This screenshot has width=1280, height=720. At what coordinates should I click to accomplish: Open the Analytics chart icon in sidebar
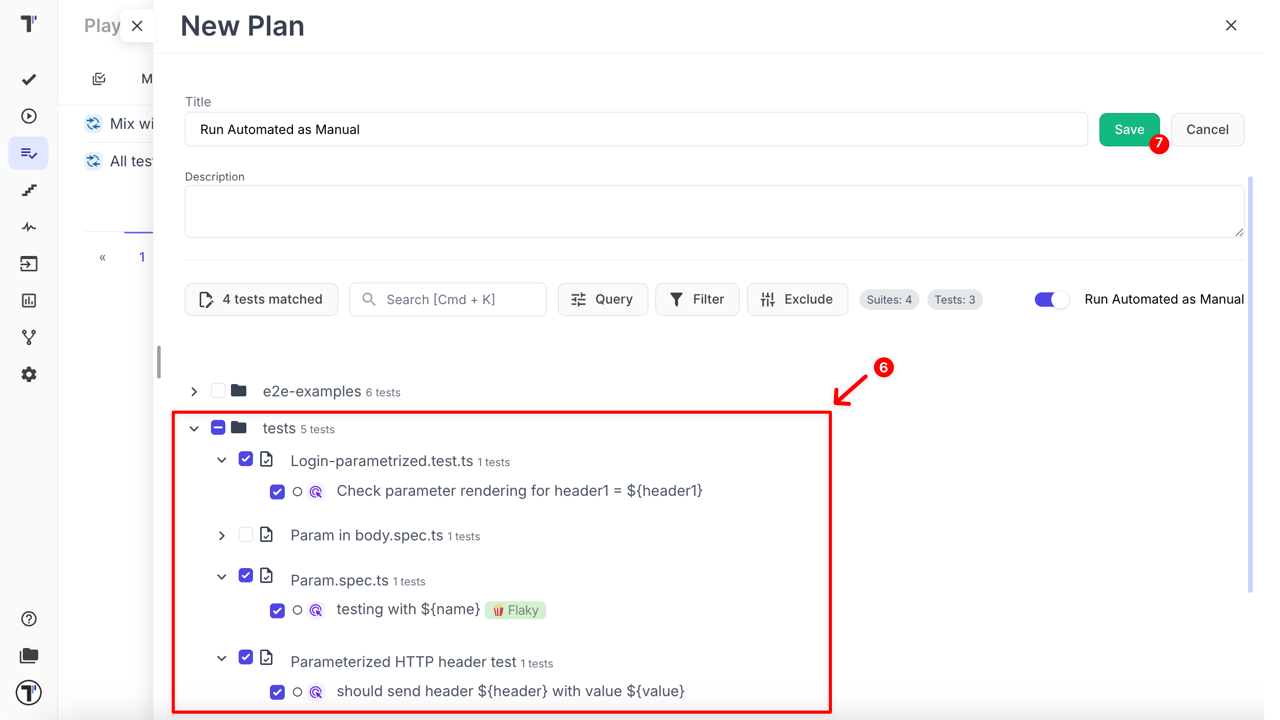29,300
